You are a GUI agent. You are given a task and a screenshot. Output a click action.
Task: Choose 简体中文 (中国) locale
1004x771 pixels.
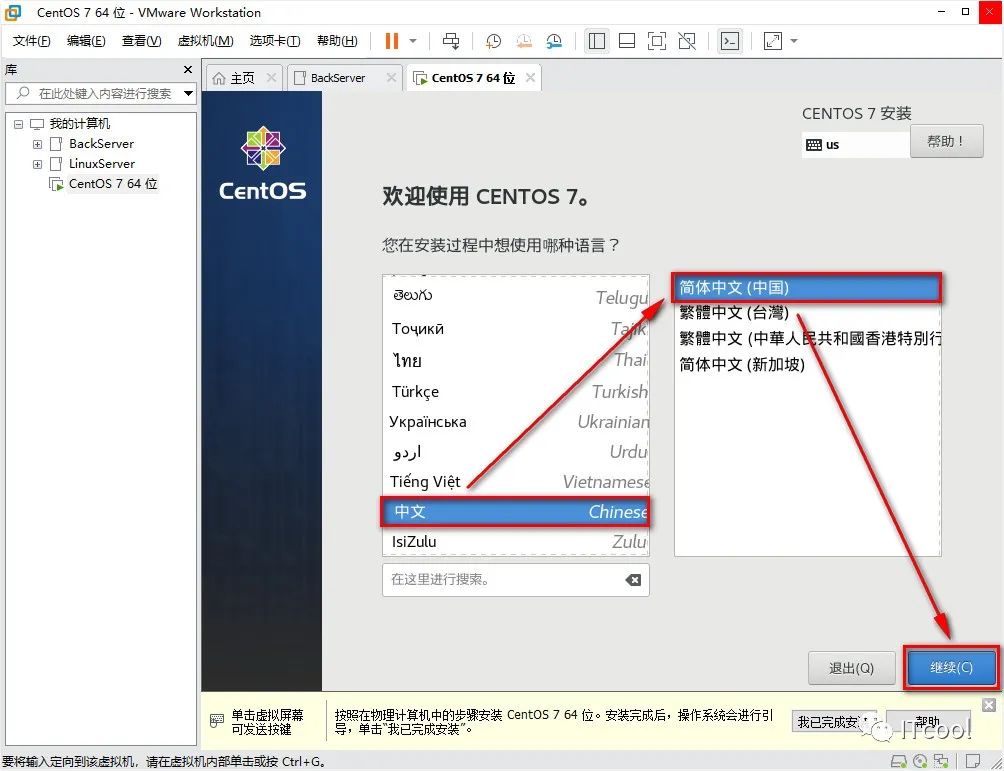tap(807, 288)
